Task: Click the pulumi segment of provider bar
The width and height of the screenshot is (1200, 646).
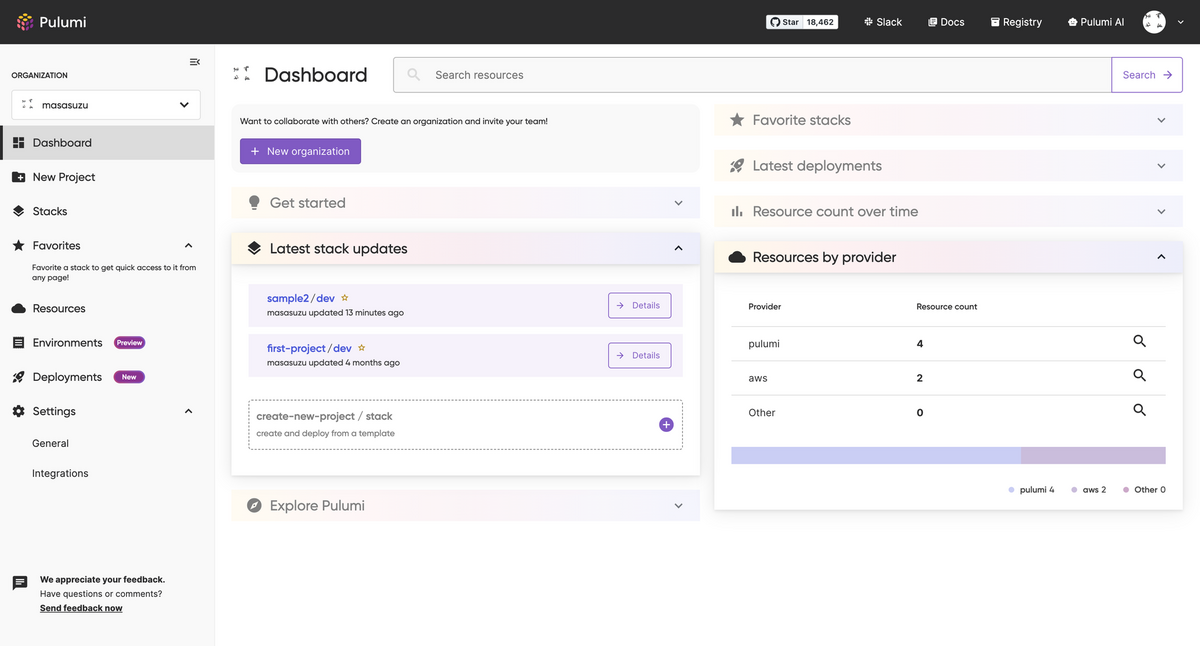Action: (x=876, y=456)
